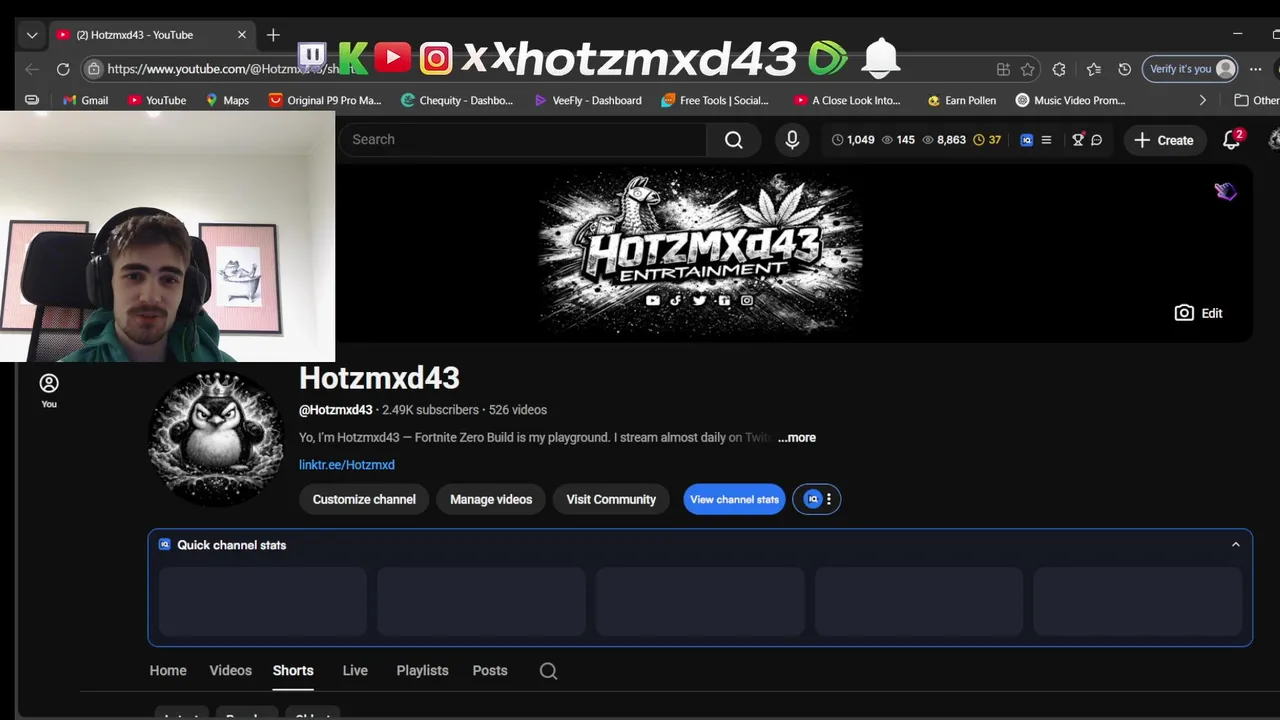Open the YouTube bookmark in favorites bar
This screenshot has height=720, width=1280.
click(157, 100)
